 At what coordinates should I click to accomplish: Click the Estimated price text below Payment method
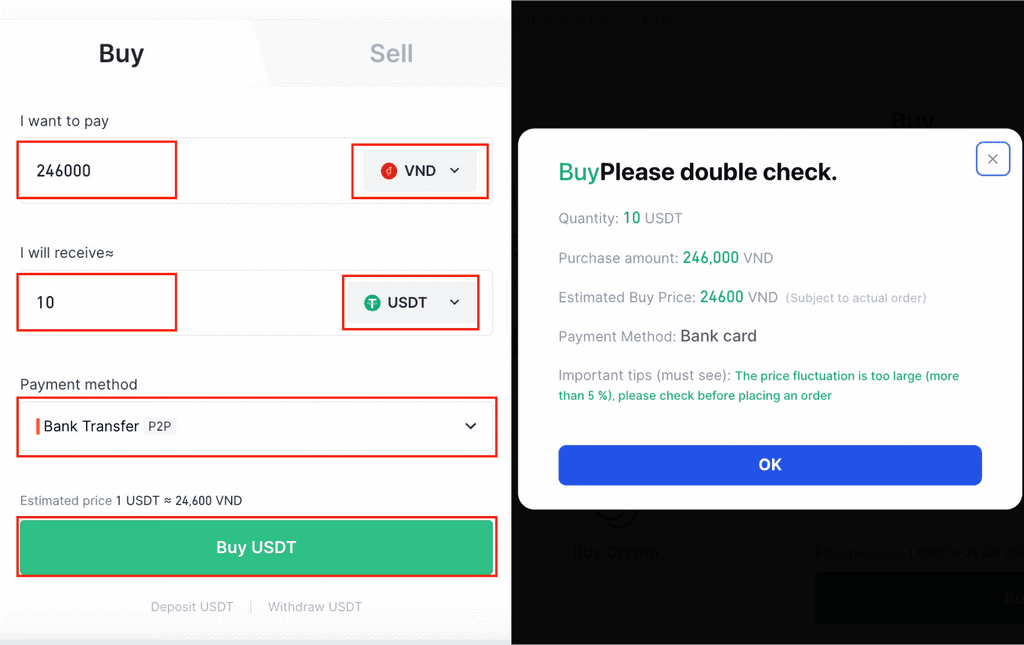(131, 501)
